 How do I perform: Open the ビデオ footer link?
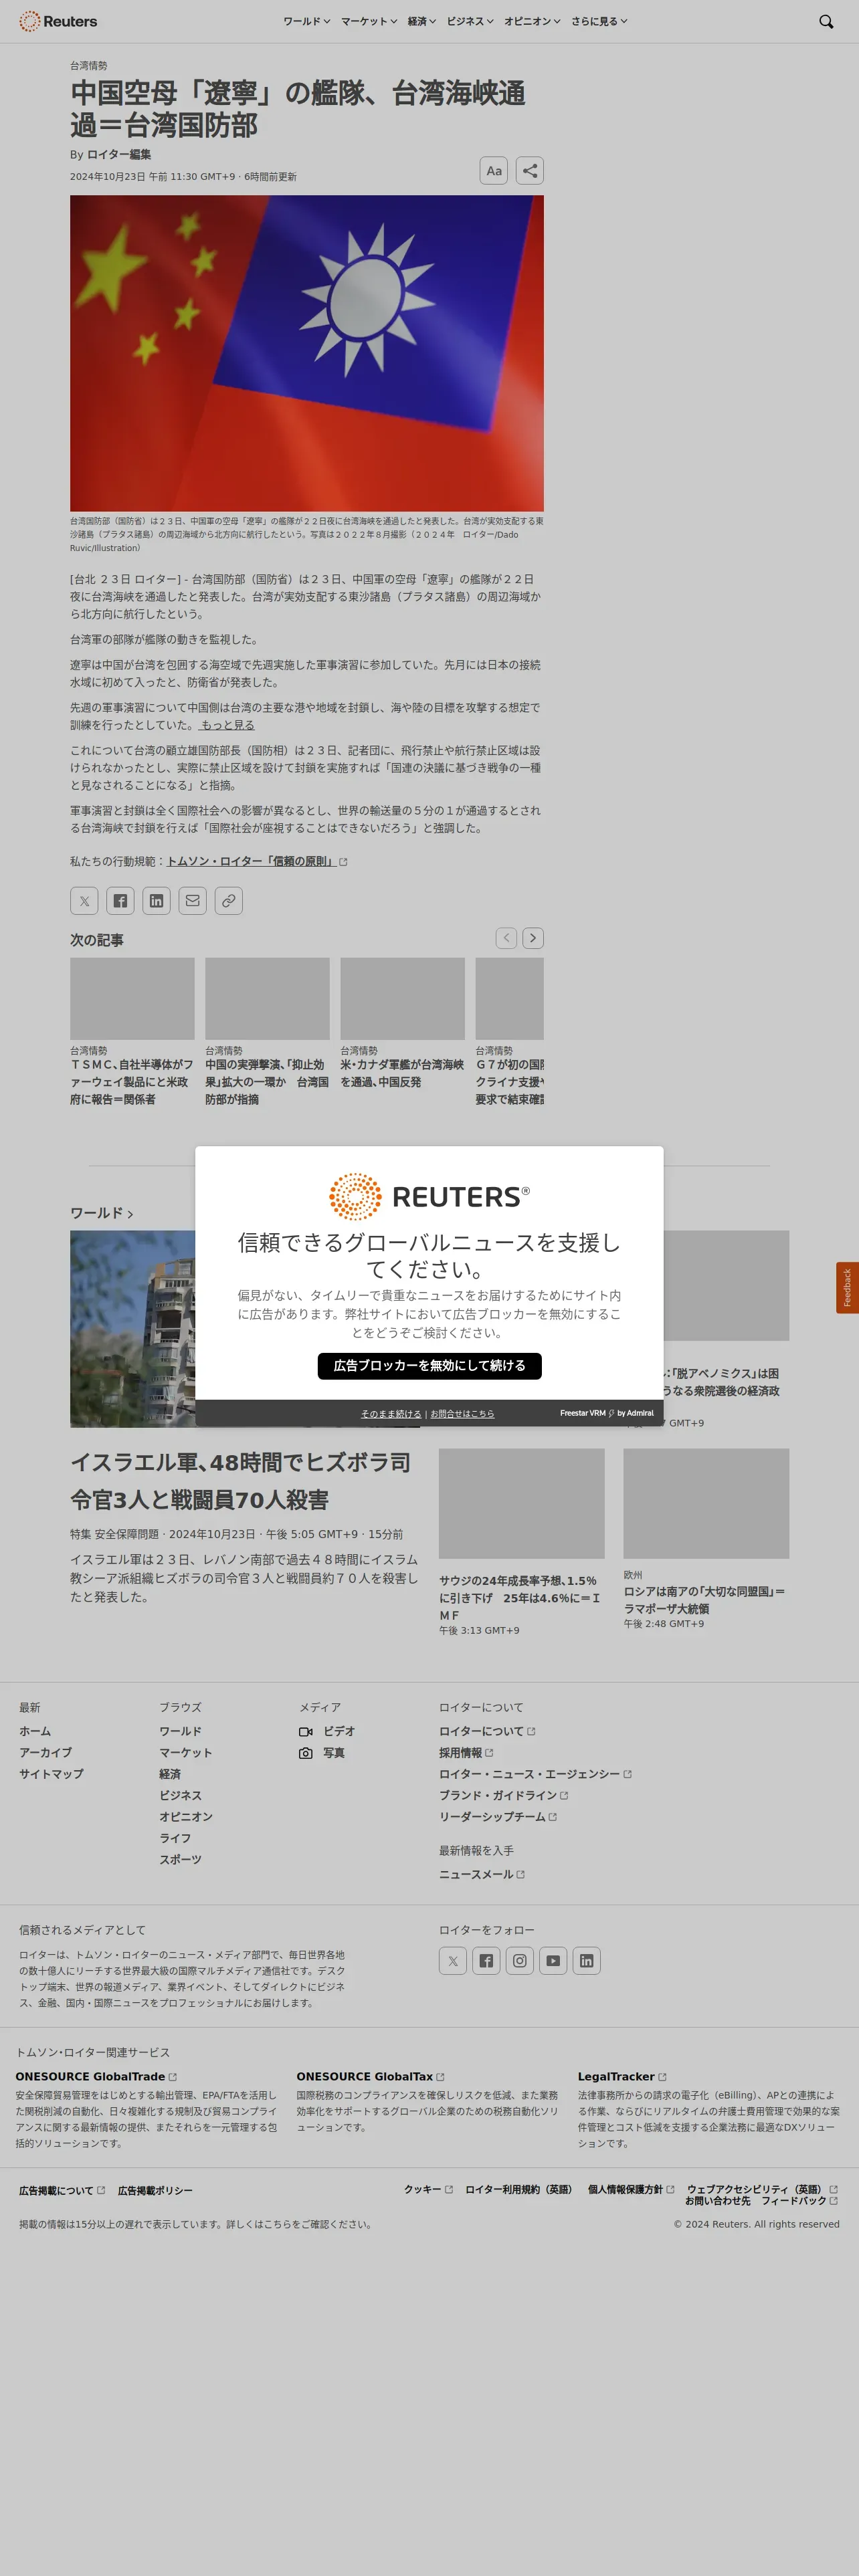tap(327, 1731)
